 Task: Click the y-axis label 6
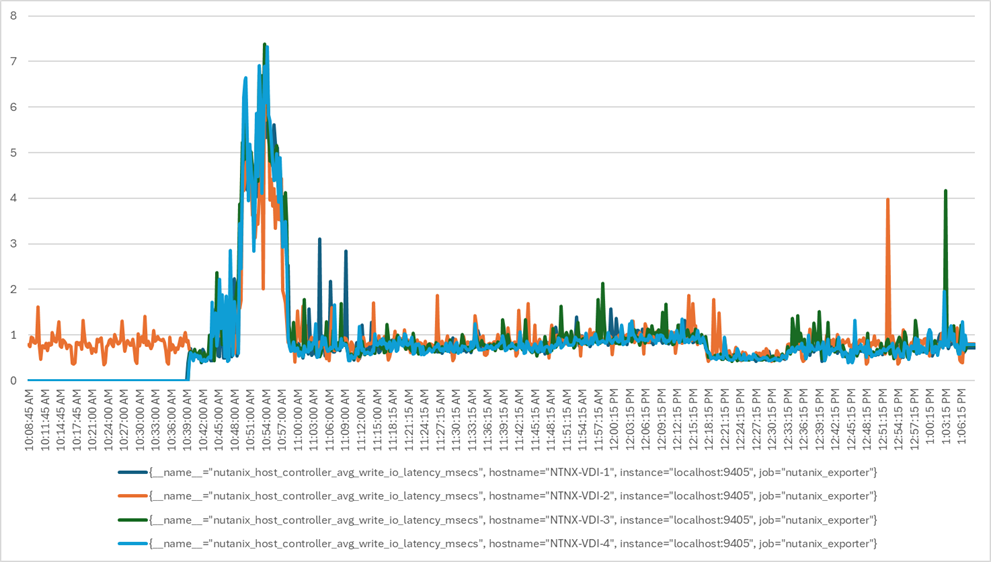tap(13, 107)
